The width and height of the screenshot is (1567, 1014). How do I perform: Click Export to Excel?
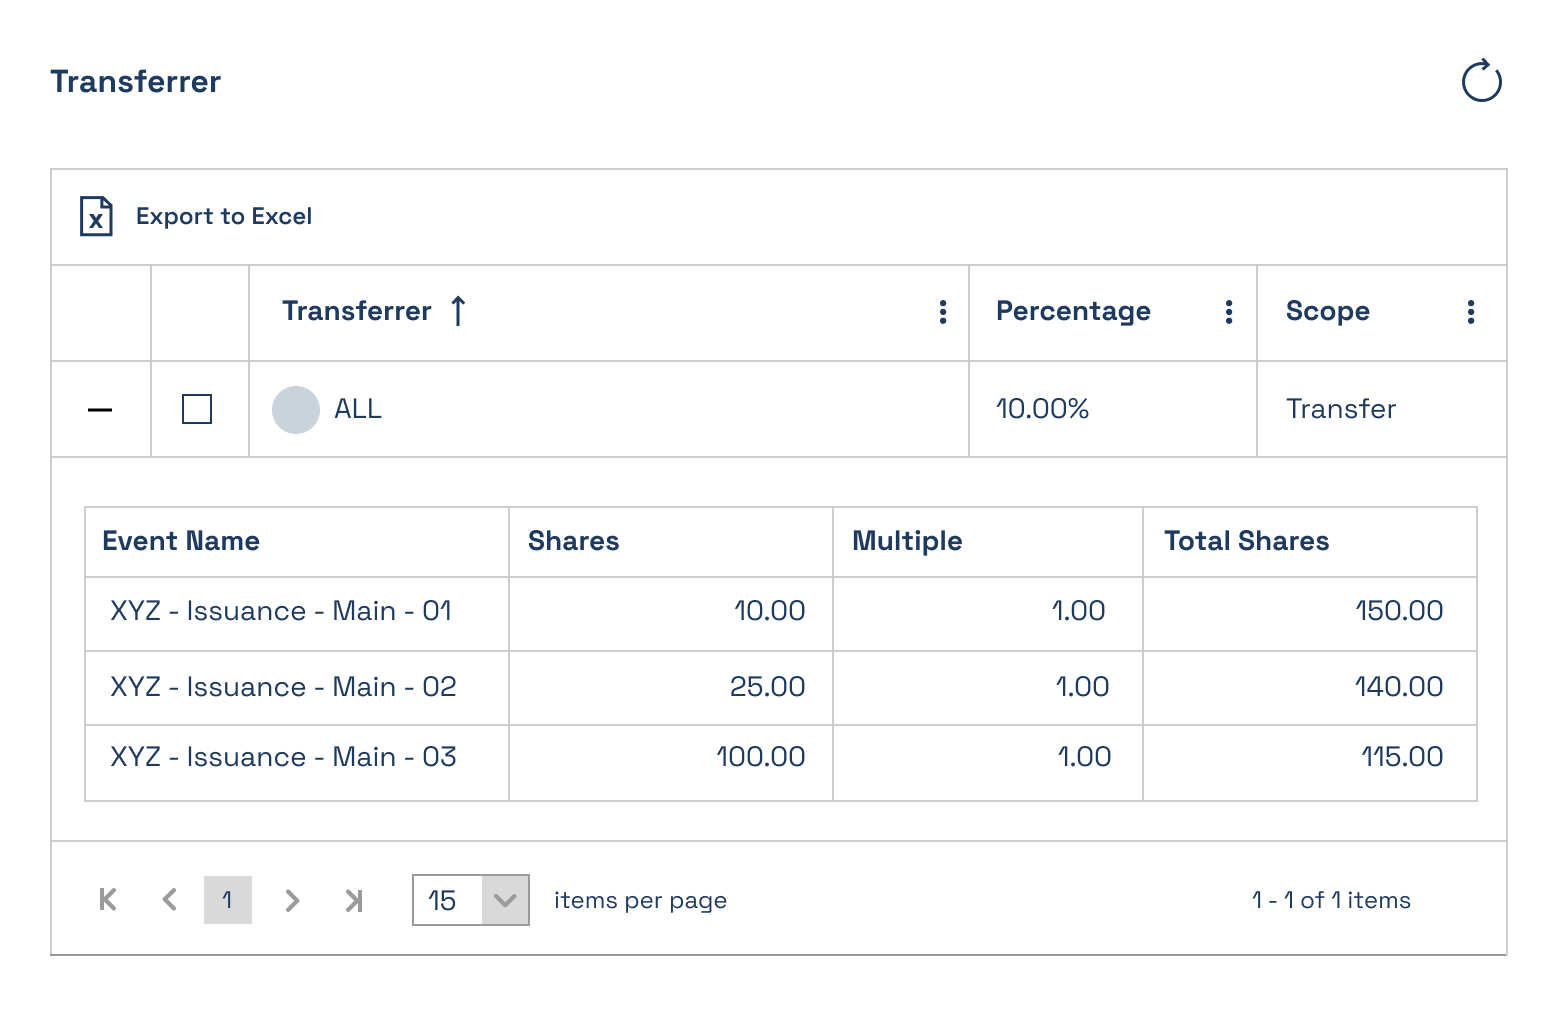point(224,216)
